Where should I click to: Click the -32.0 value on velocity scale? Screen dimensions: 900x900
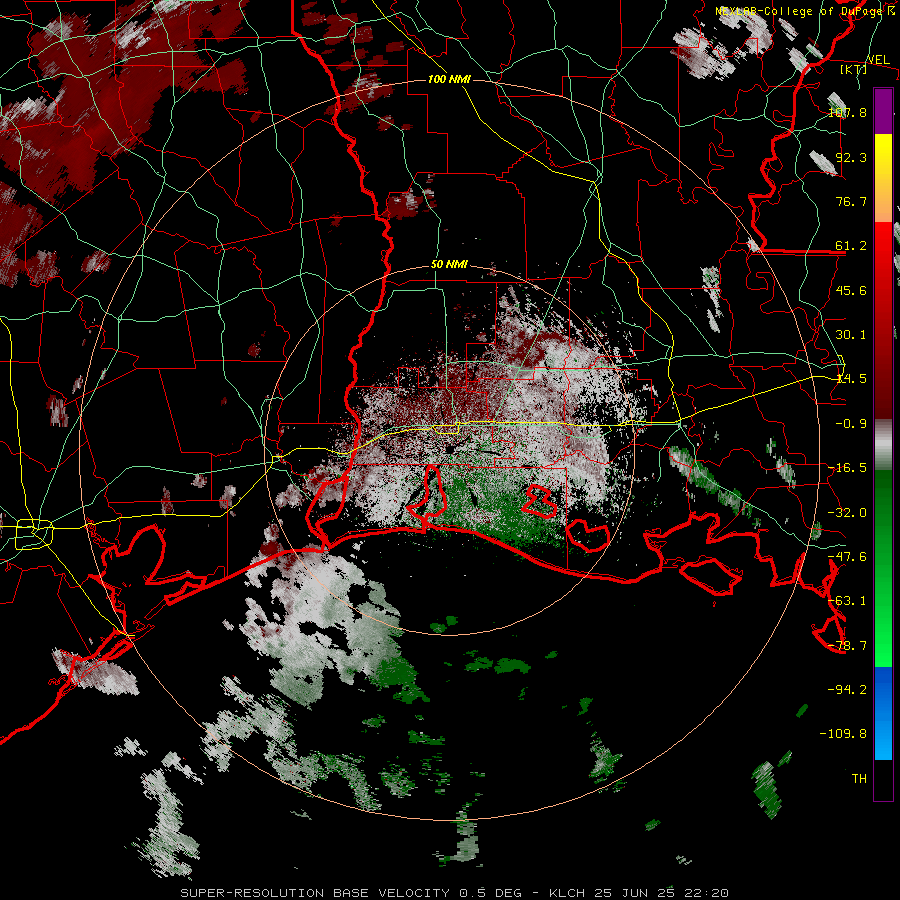coord(848,513)
